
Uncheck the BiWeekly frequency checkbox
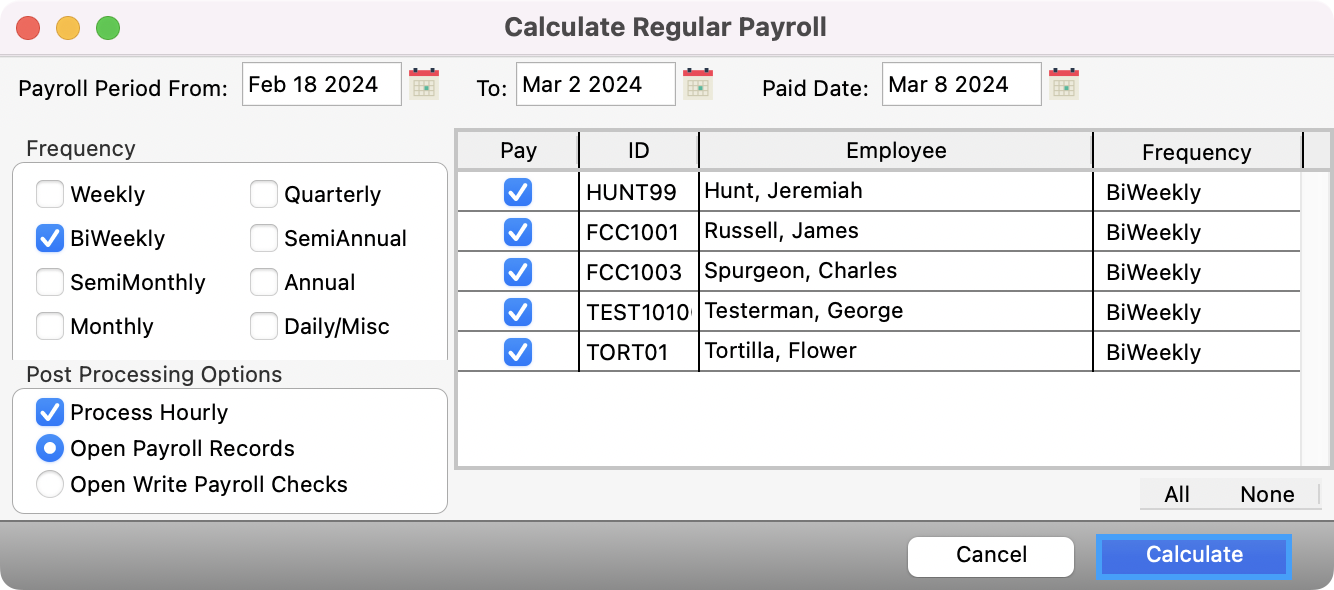[50, 238]
